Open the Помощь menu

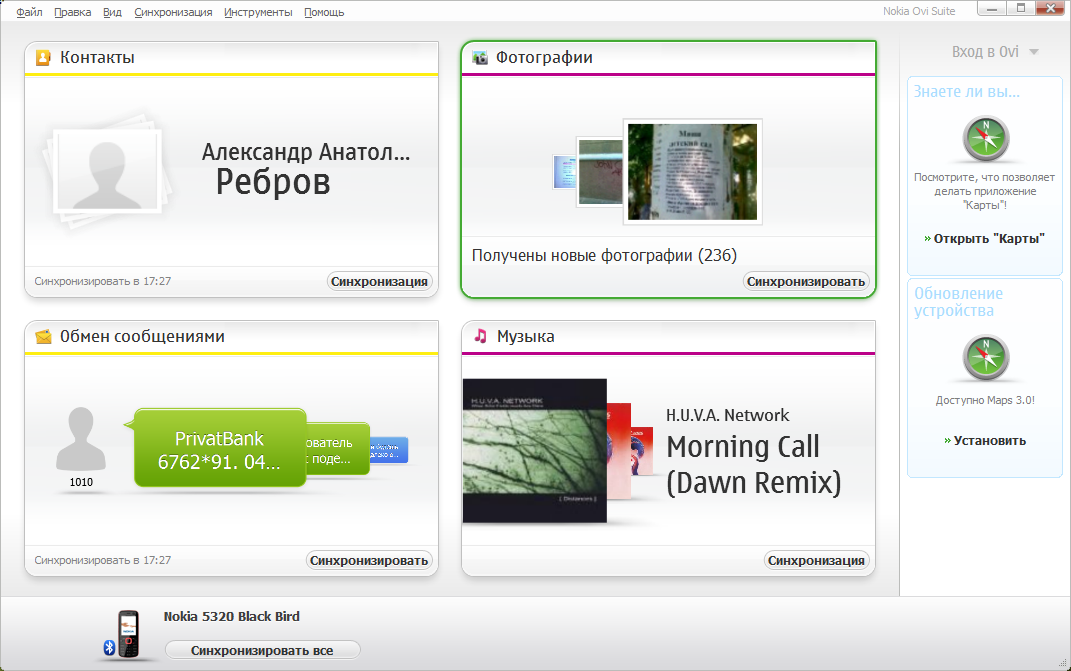(324, 12)
